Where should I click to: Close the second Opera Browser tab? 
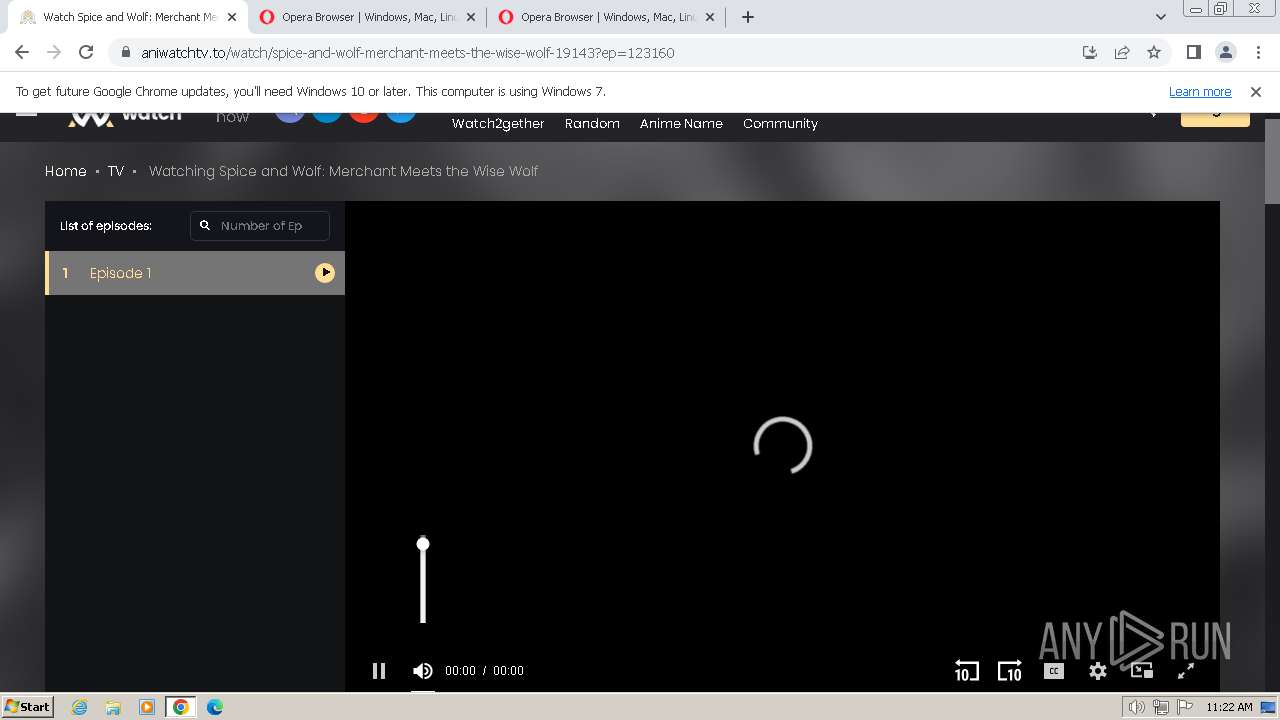[x=471, y=17]
